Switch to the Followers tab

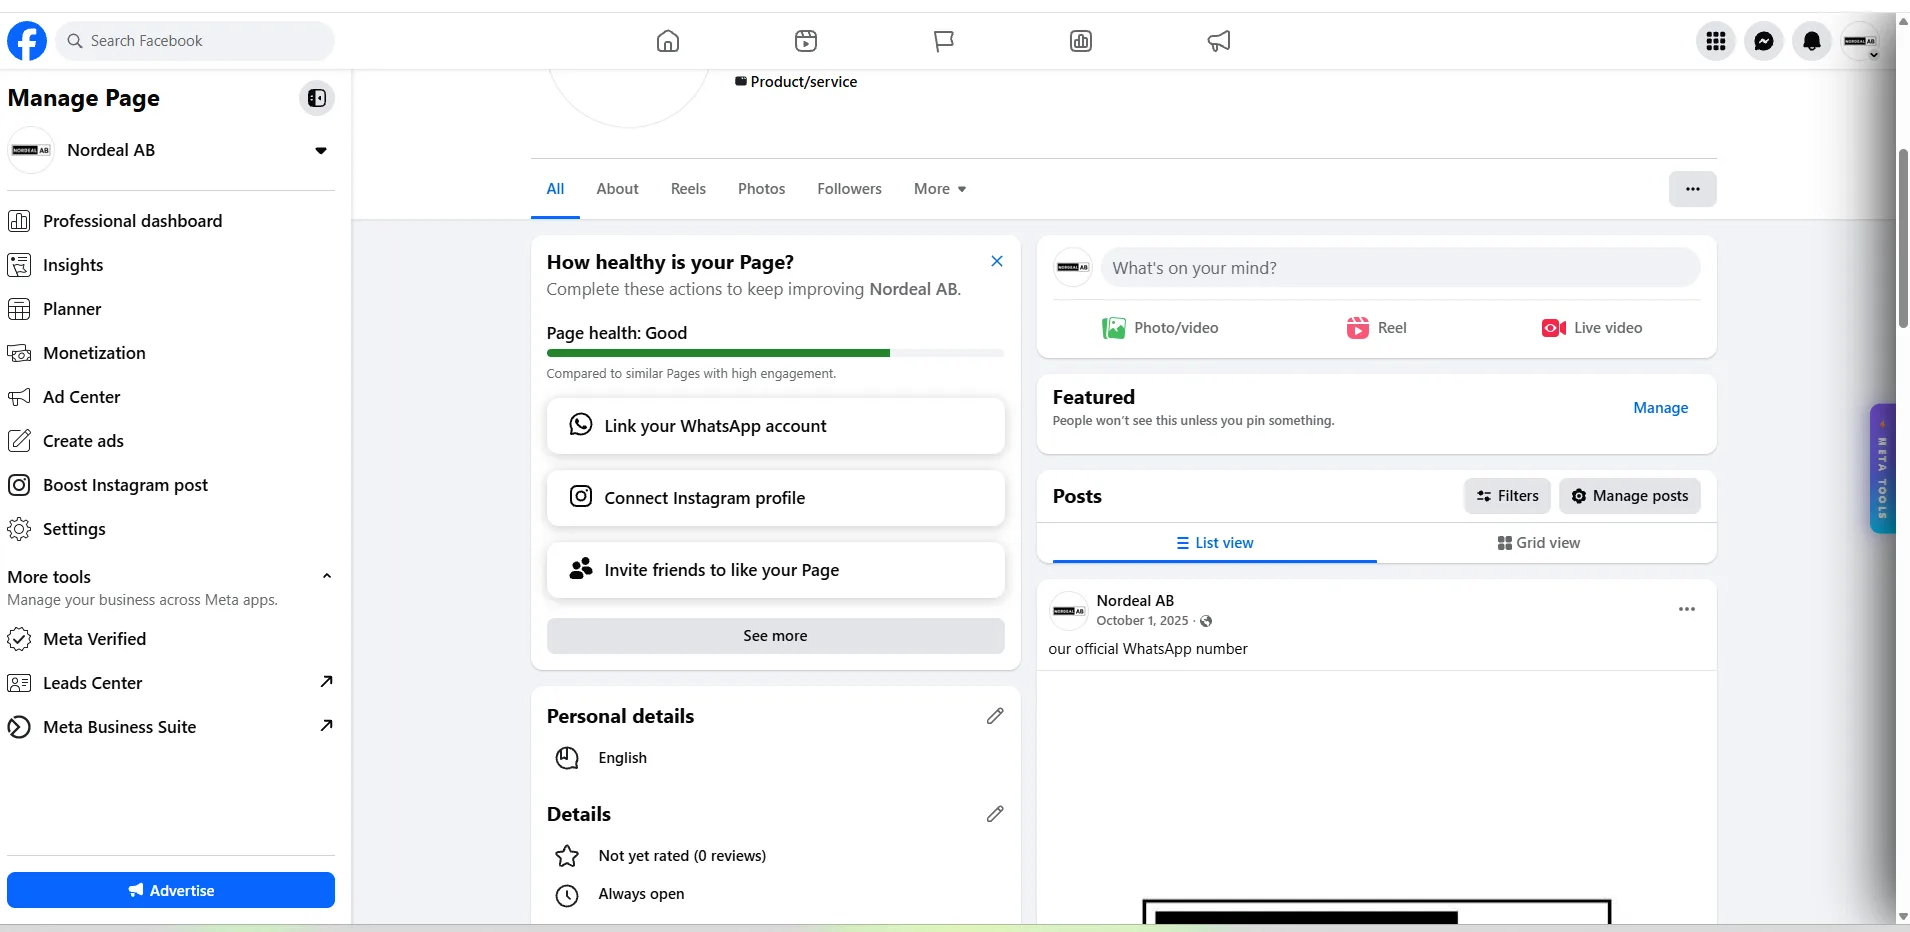click(849, 189)
